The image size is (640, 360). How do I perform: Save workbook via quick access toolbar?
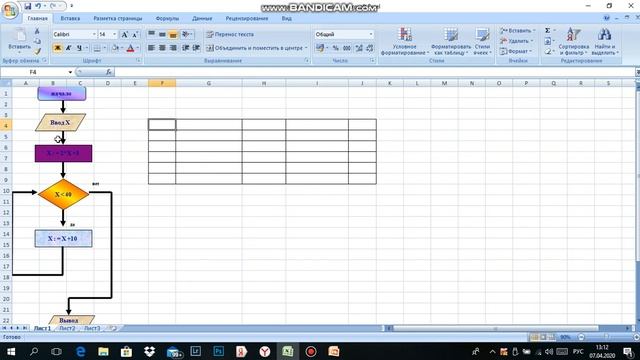tap(27, 6)
